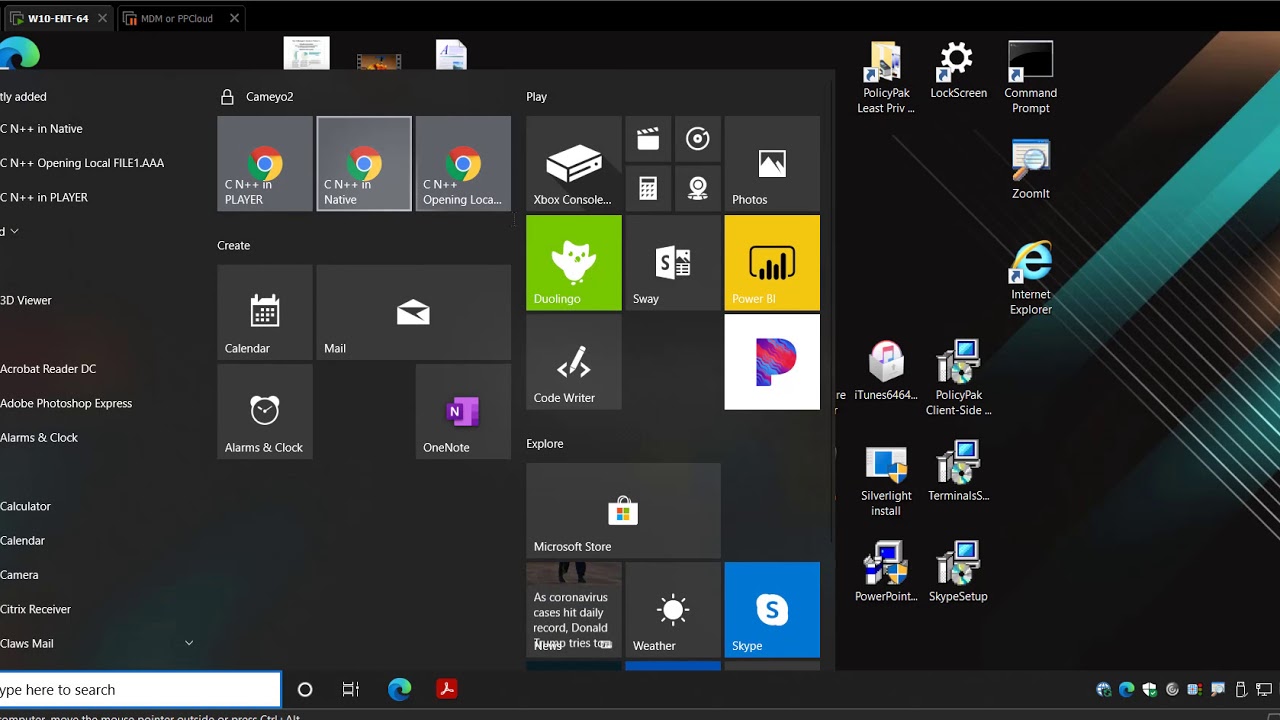This screenshot has width=1280, height=720.
Task: Open Task View on taskbar
Action: coord(351,689)
